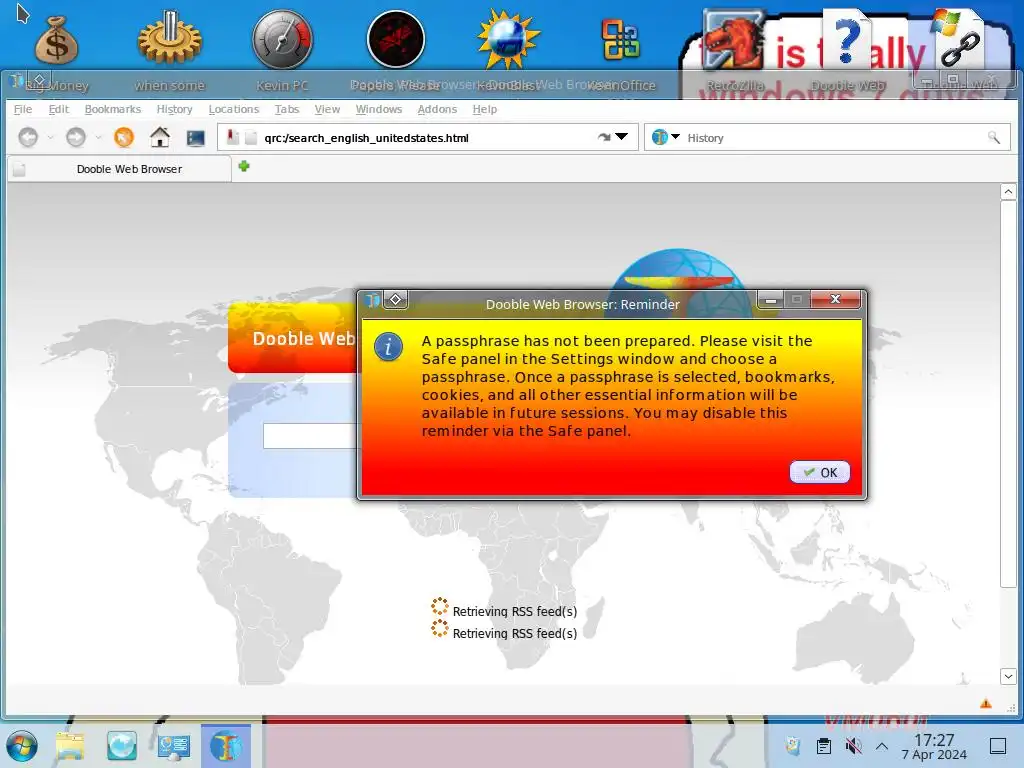Click the muted speaker tray icon
The width and height of the screenshot is (1024, 768).
(x=852, y=746)
